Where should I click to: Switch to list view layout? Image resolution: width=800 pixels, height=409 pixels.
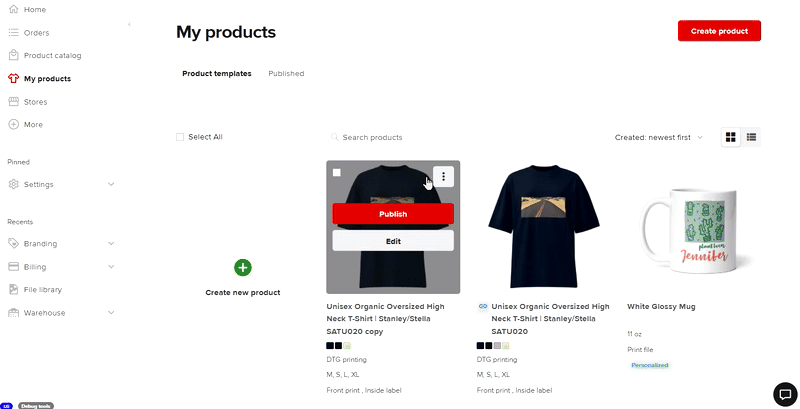click(751, 137)
